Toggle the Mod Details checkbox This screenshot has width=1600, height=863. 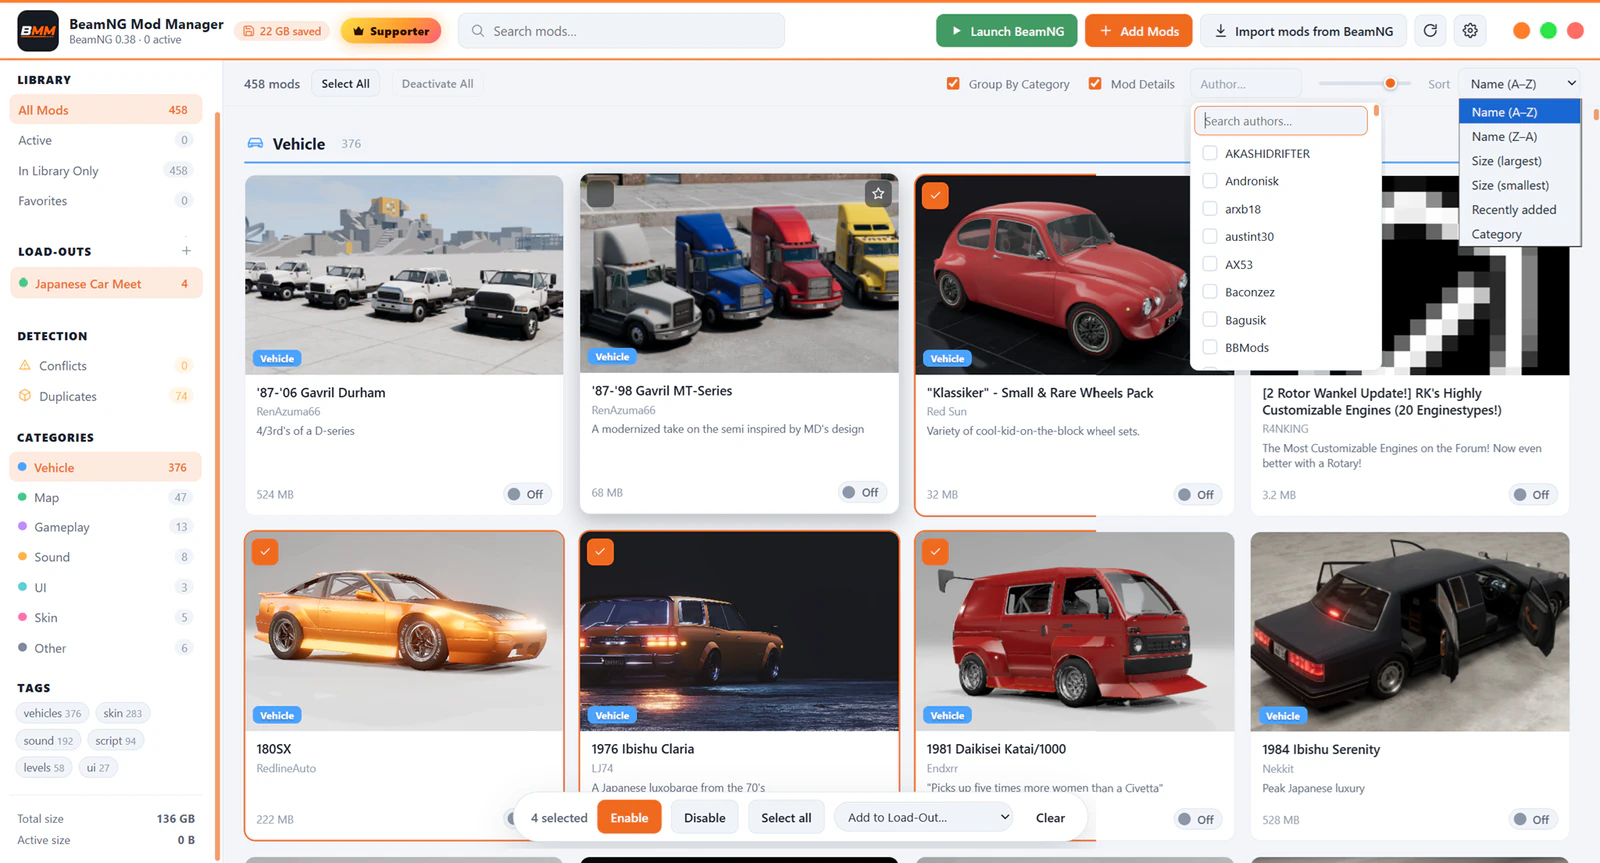[x=1095, y=84]
